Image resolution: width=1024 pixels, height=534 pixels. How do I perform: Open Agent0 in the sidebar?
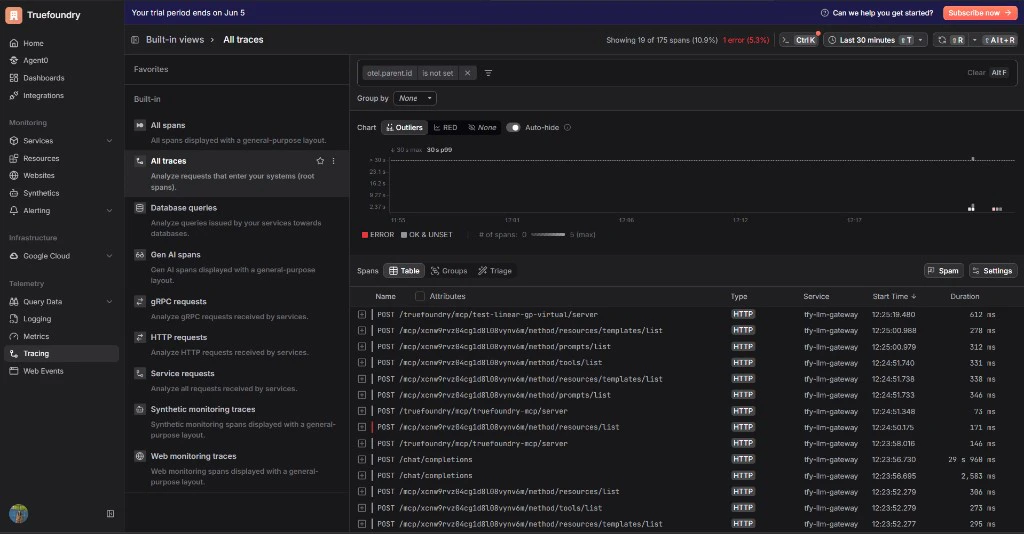[x=35, y=60]
